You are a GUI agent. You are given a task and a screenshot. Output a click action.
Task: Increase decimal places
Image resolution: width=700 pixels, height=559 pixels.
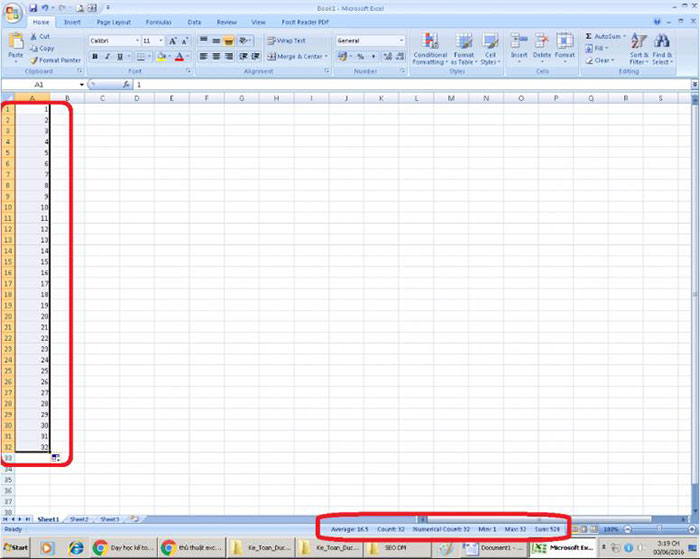pos(388,56)
